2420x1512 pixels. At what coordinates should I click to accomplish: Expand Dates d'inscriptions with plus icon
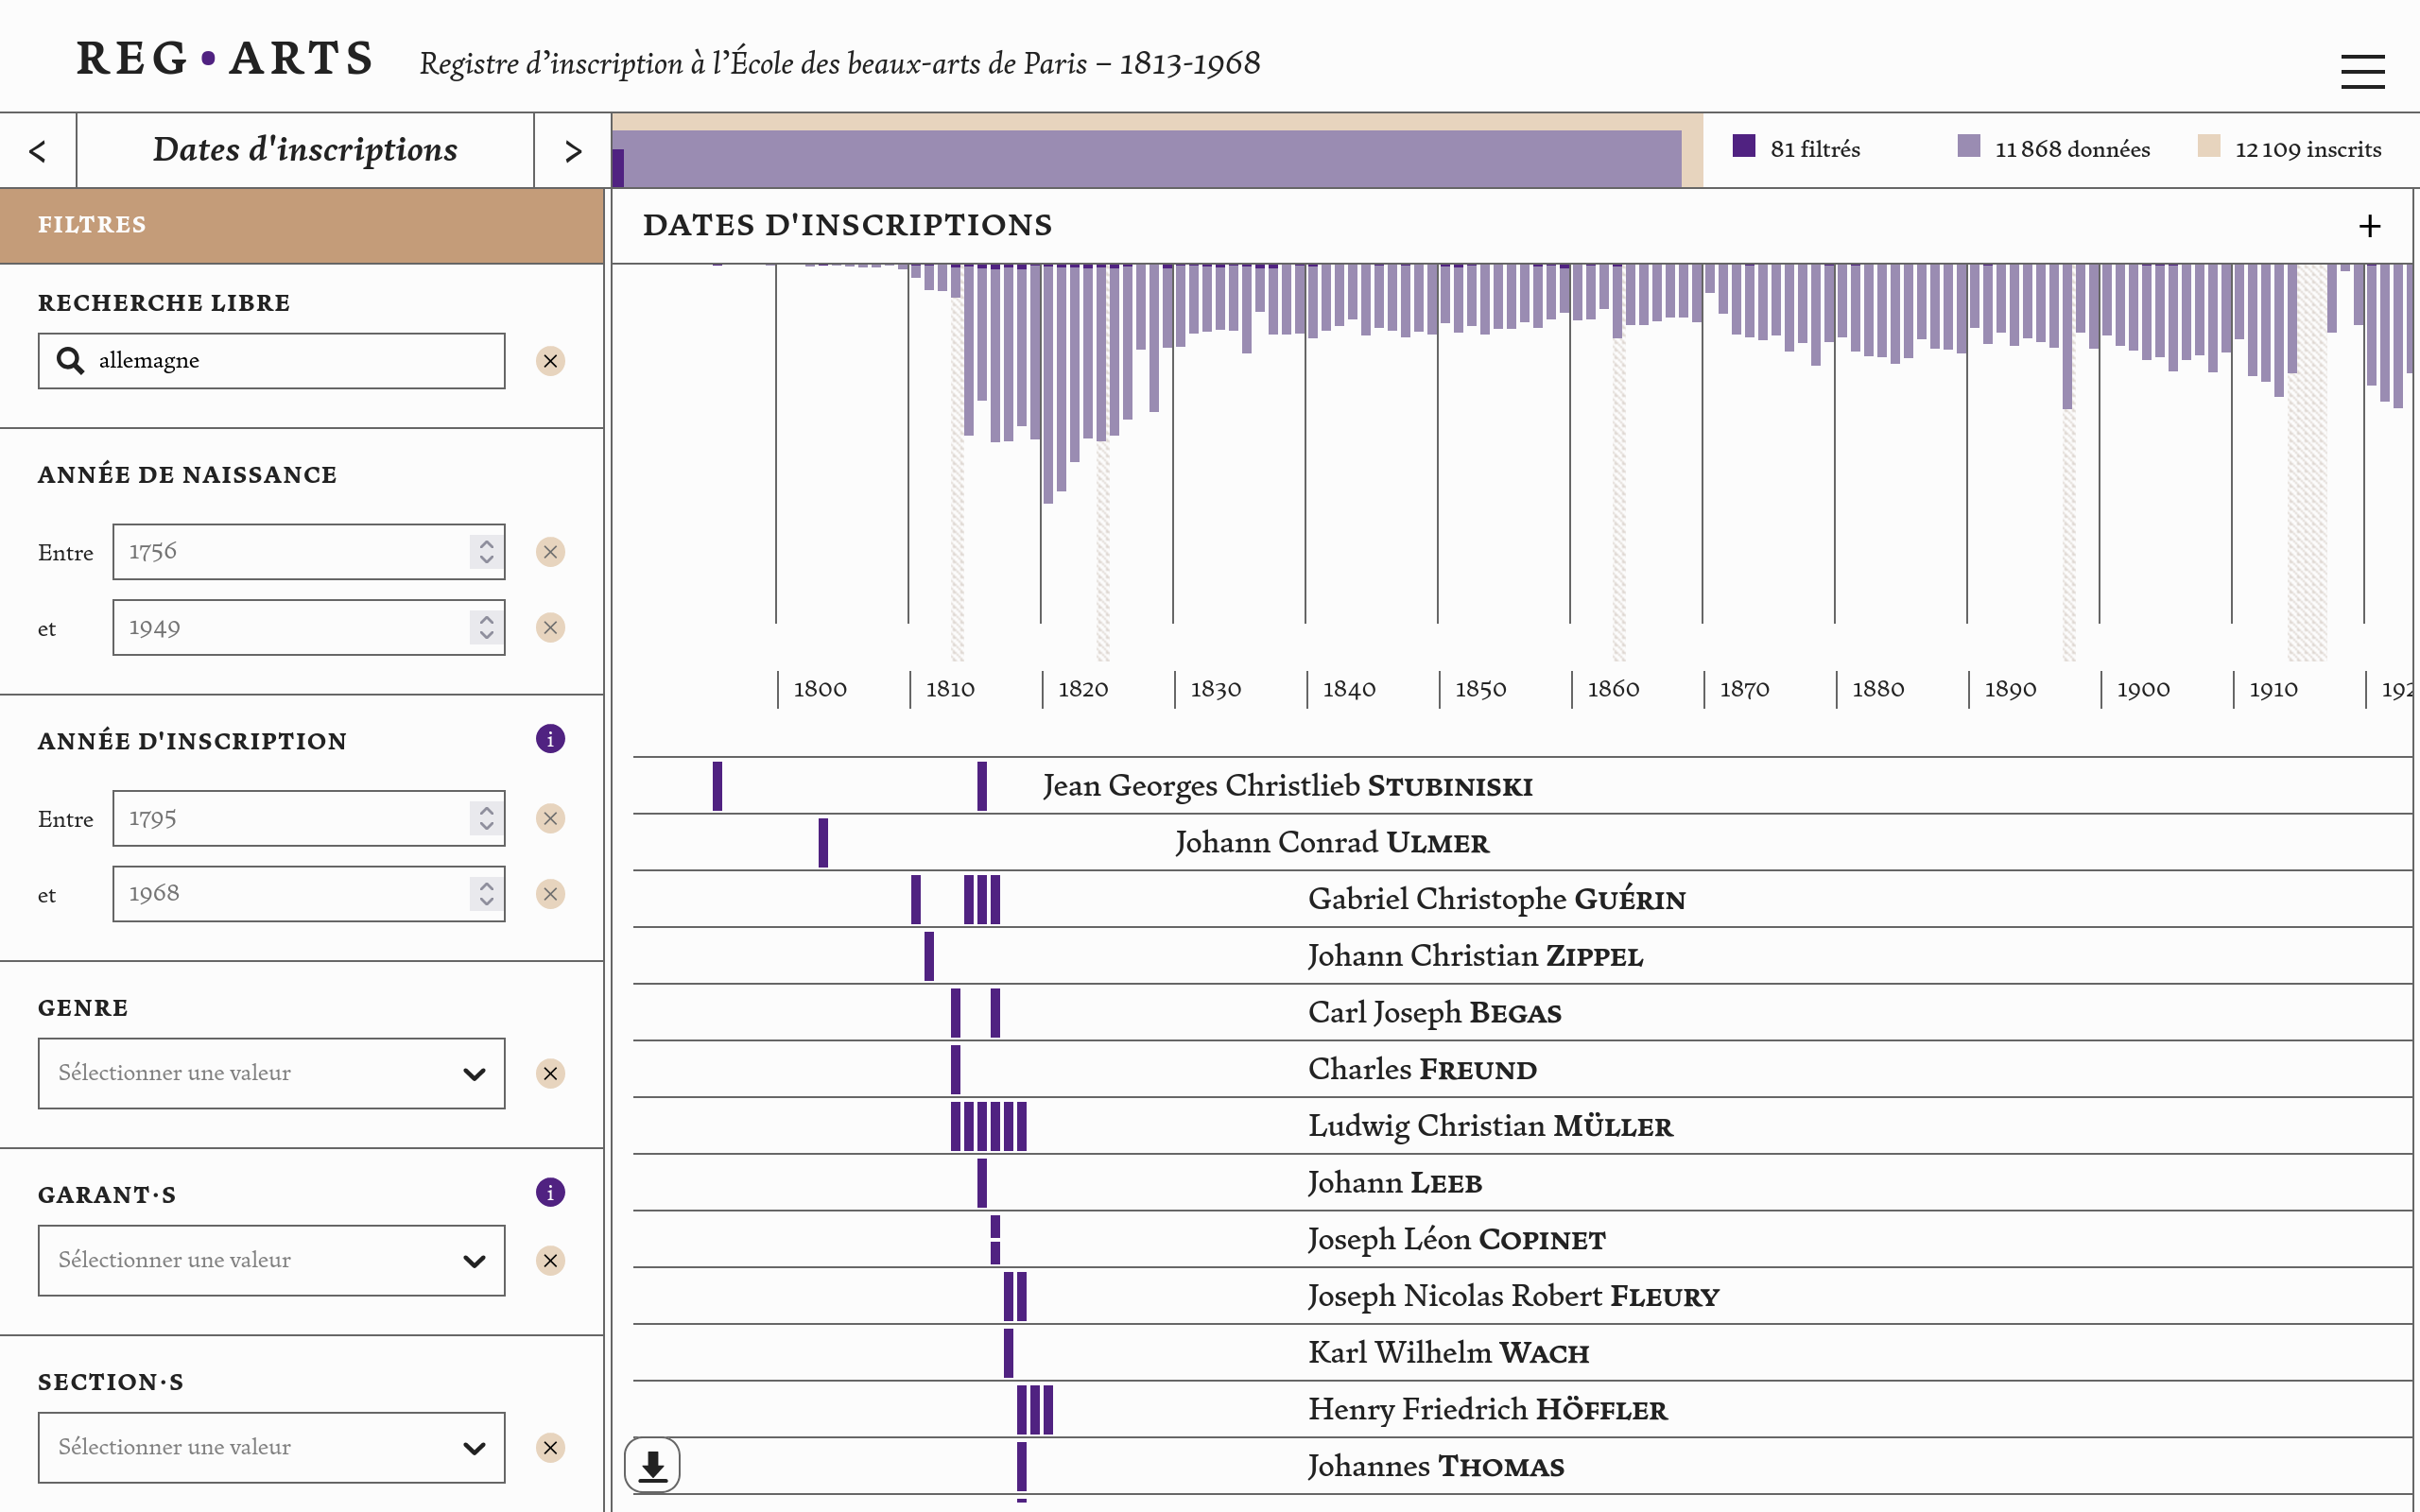click(2369, 226)
